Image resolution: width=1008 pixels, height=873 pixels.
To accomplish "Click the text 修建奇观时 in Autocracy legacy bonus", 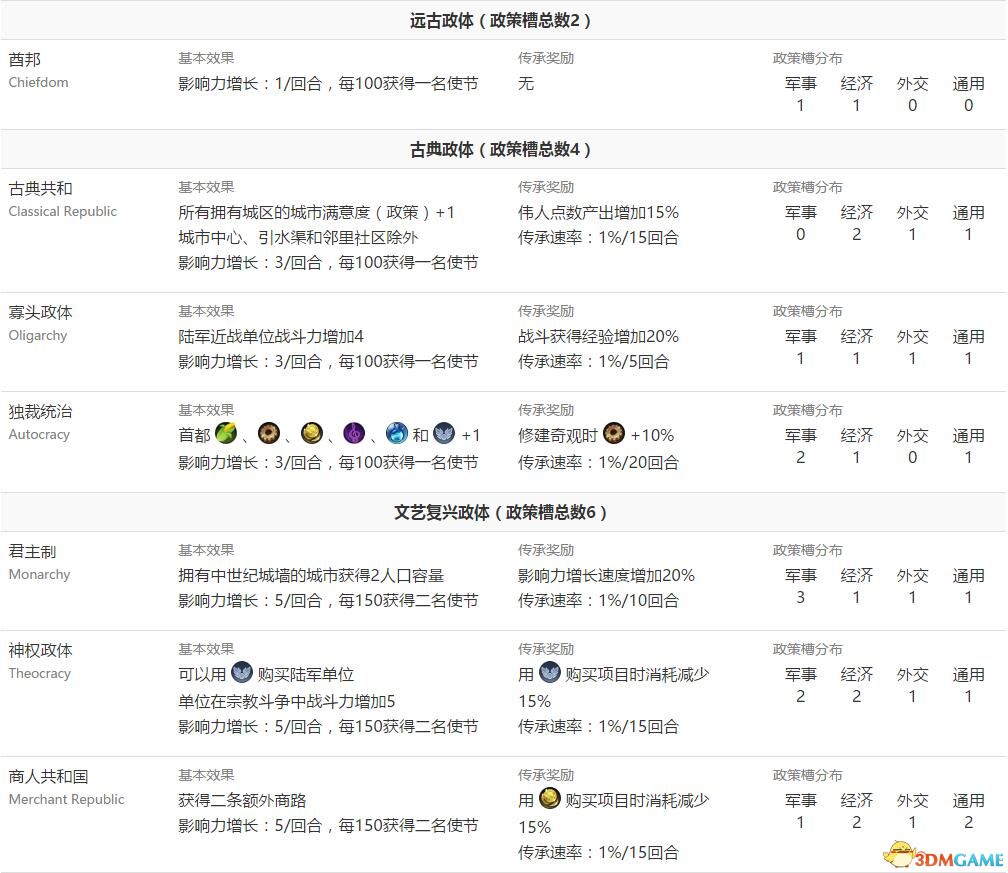I will coord(558,436).
